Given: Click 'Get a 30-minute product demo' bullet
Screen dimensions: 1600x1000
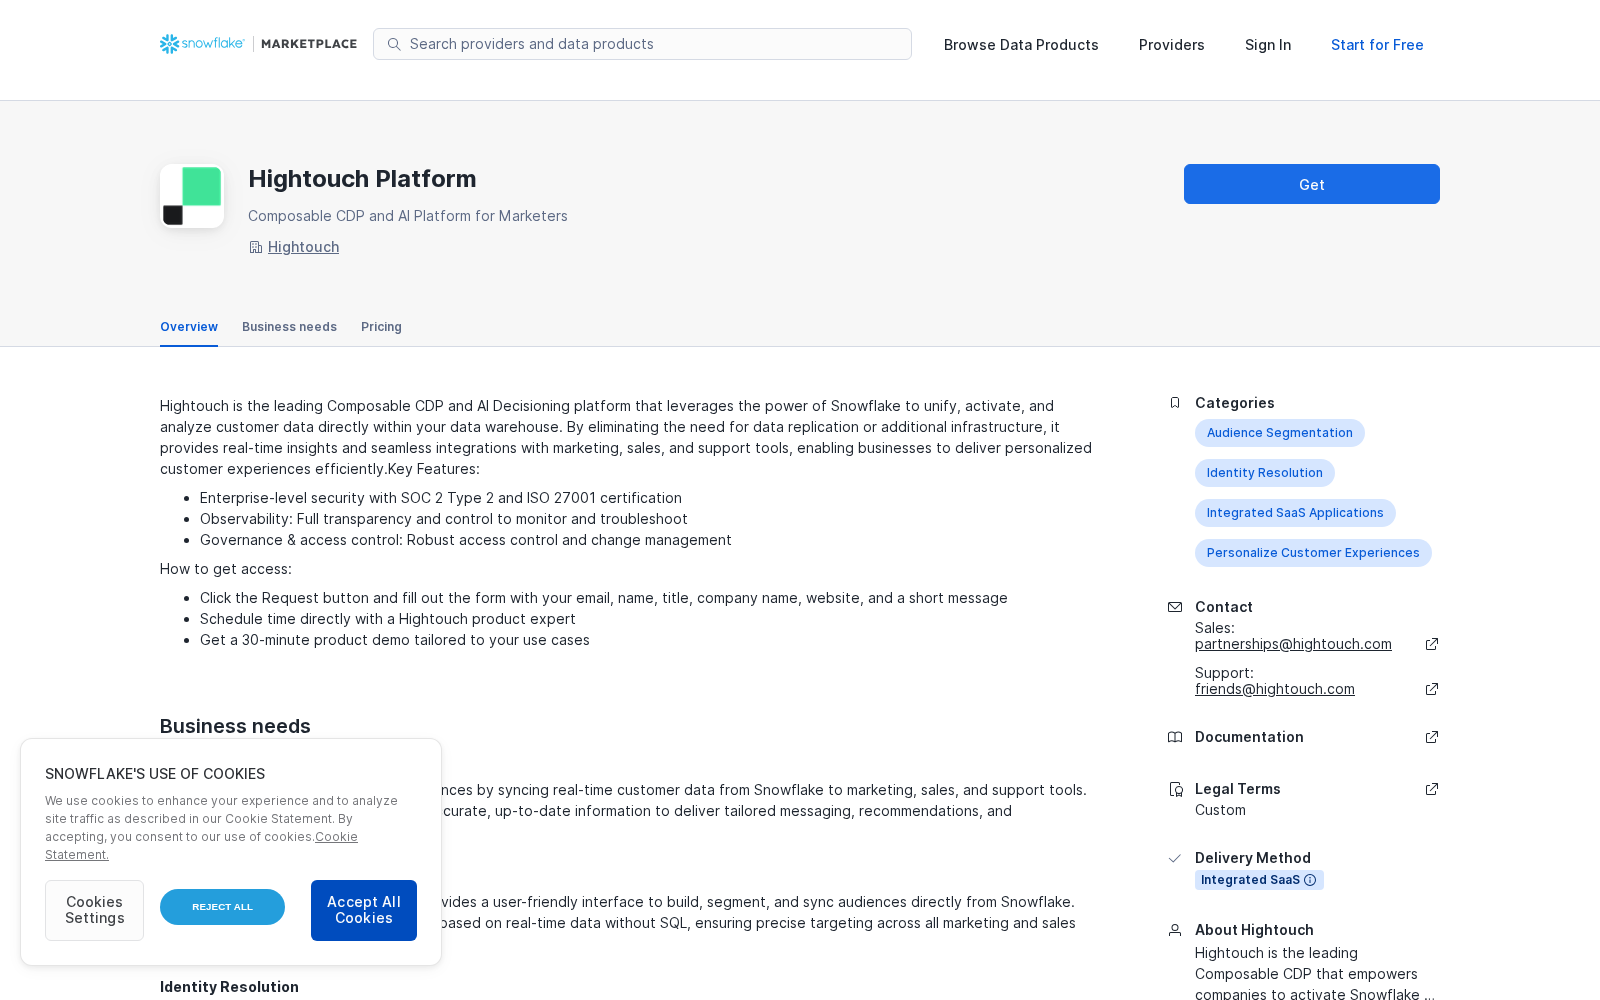Looking at the screenshot, I should click(x=395, y=640).
